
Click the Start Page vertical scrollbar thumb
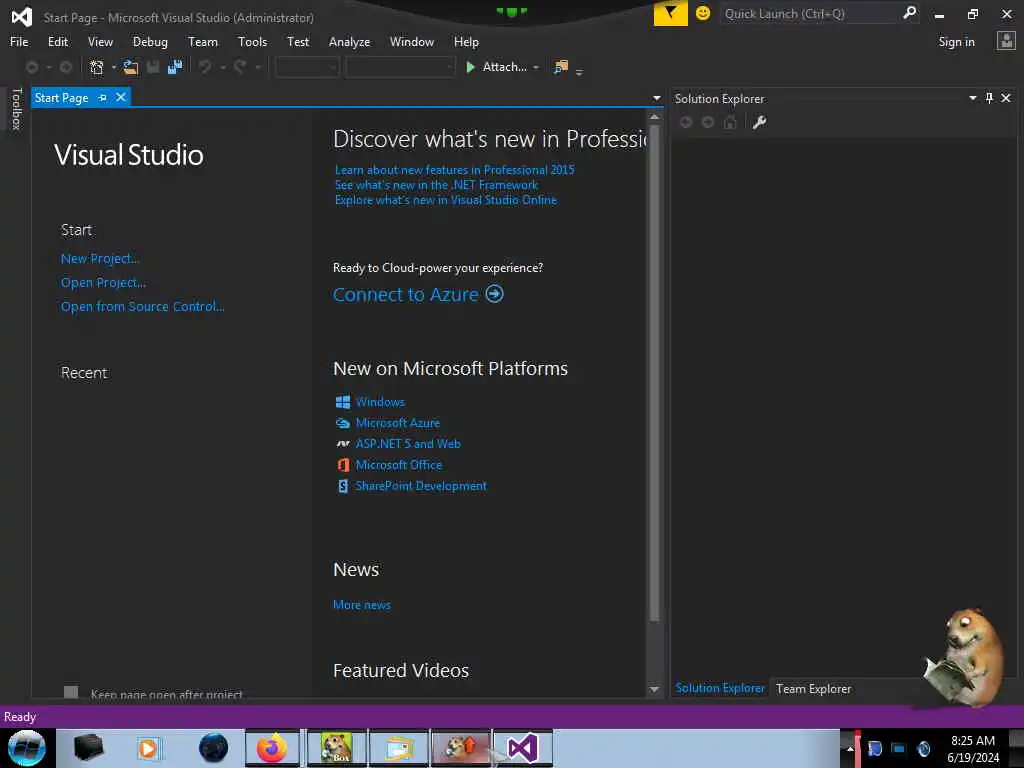pyautogui.click(x=654, y=372)
